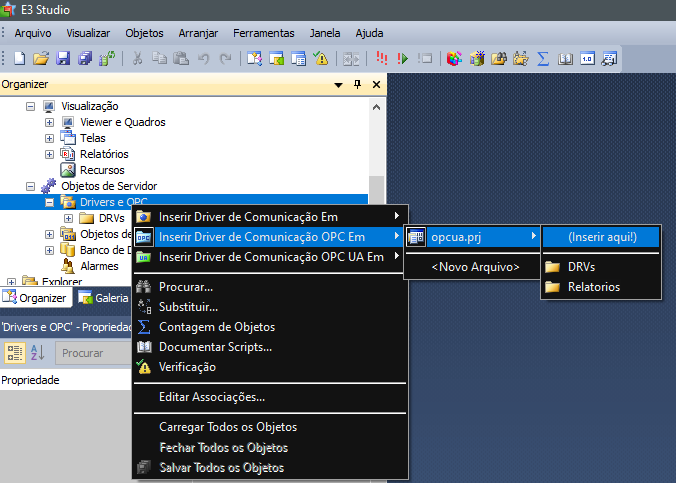Viewport: 676px width, 483px height.
Task: Choose <Novo Arquivo> in the submenu
Action: [x=473, y=267]
